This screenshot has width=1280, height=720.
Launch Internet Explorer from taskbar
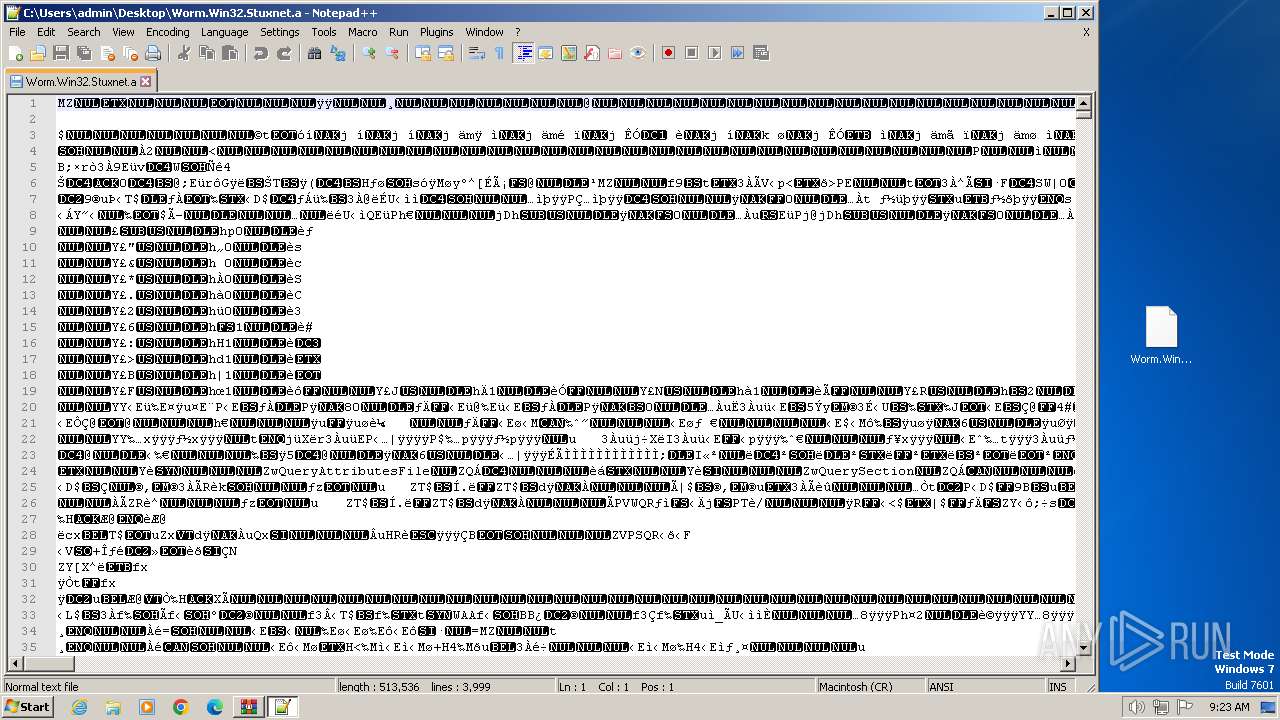click(79, 707)
